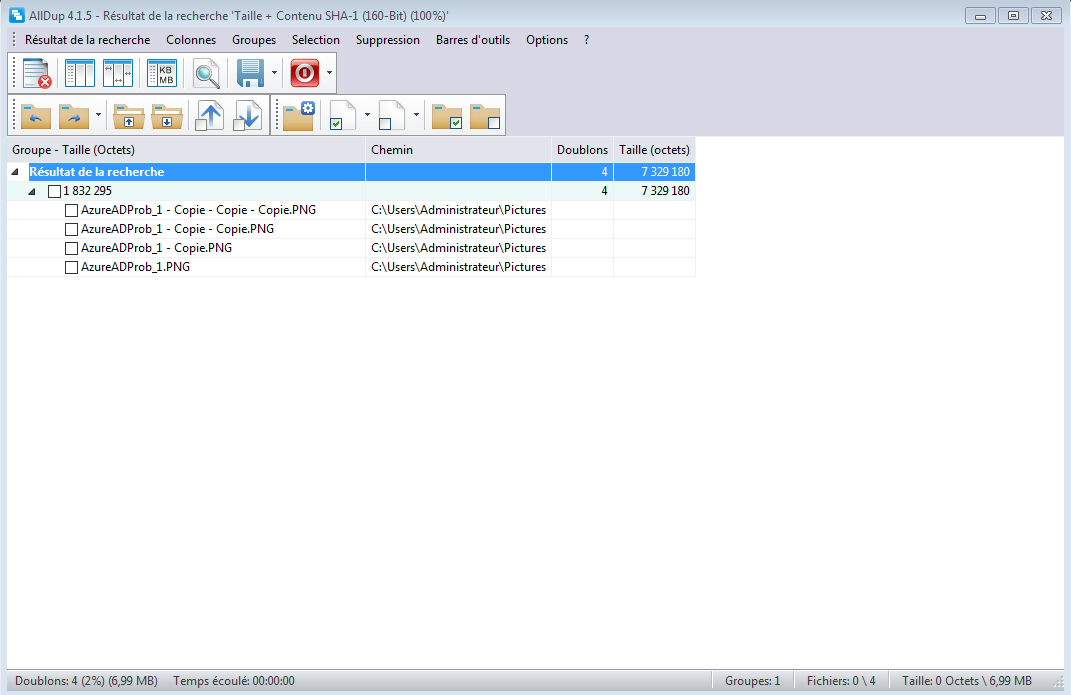
Task: Collapse the 1 832 295 group node
Action: 32,191
